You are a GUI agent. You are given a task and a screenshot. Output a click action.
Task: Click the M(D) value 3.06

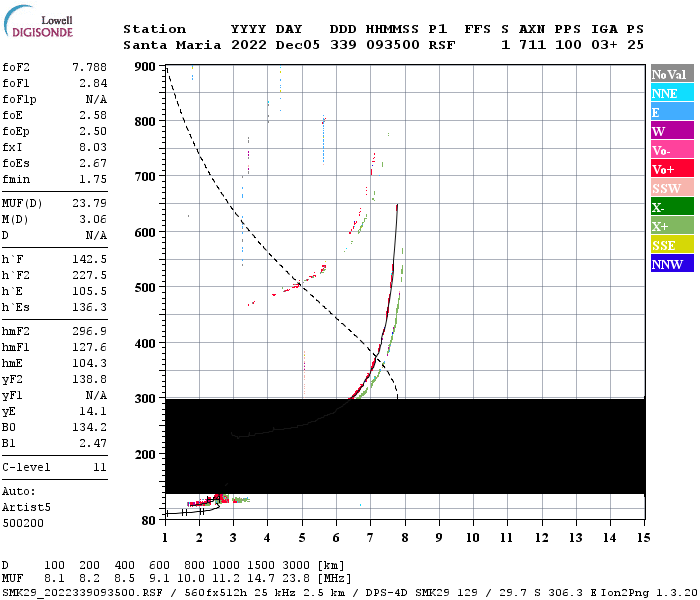click(93, 219)
